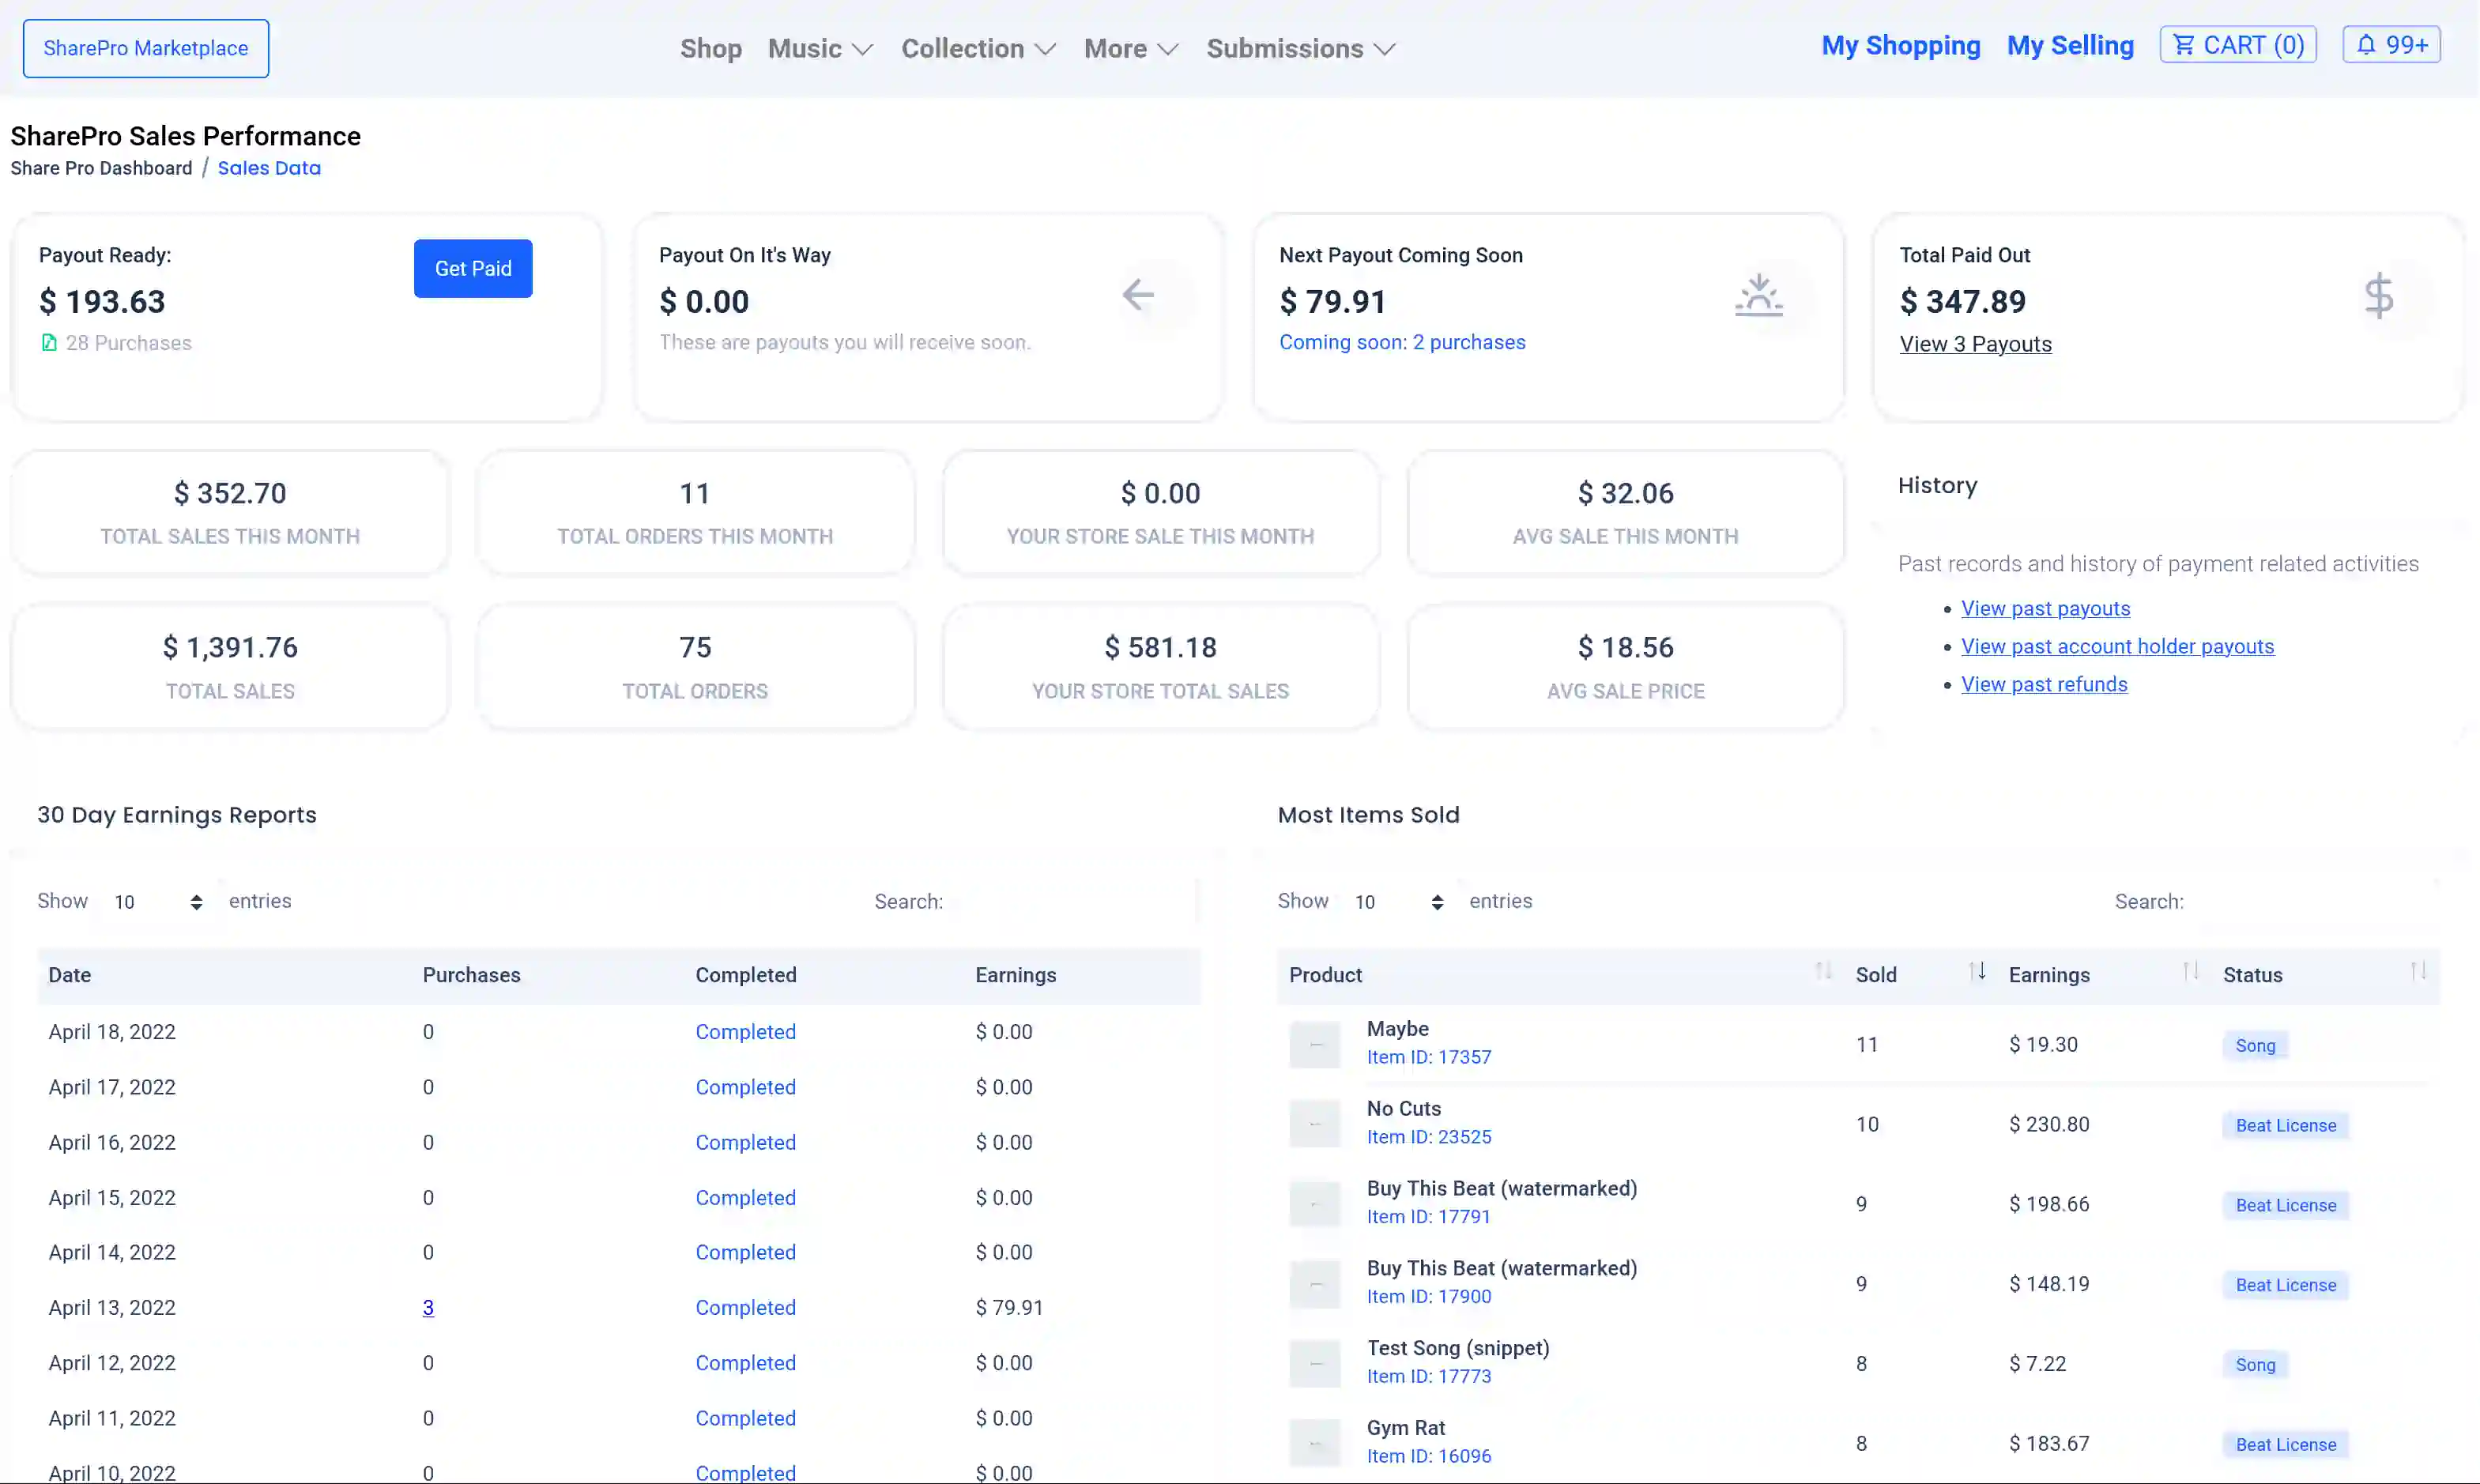Open the Submissions dropdown
The width and height of the screenshot is (2480, 1484).
[1298, 48]
